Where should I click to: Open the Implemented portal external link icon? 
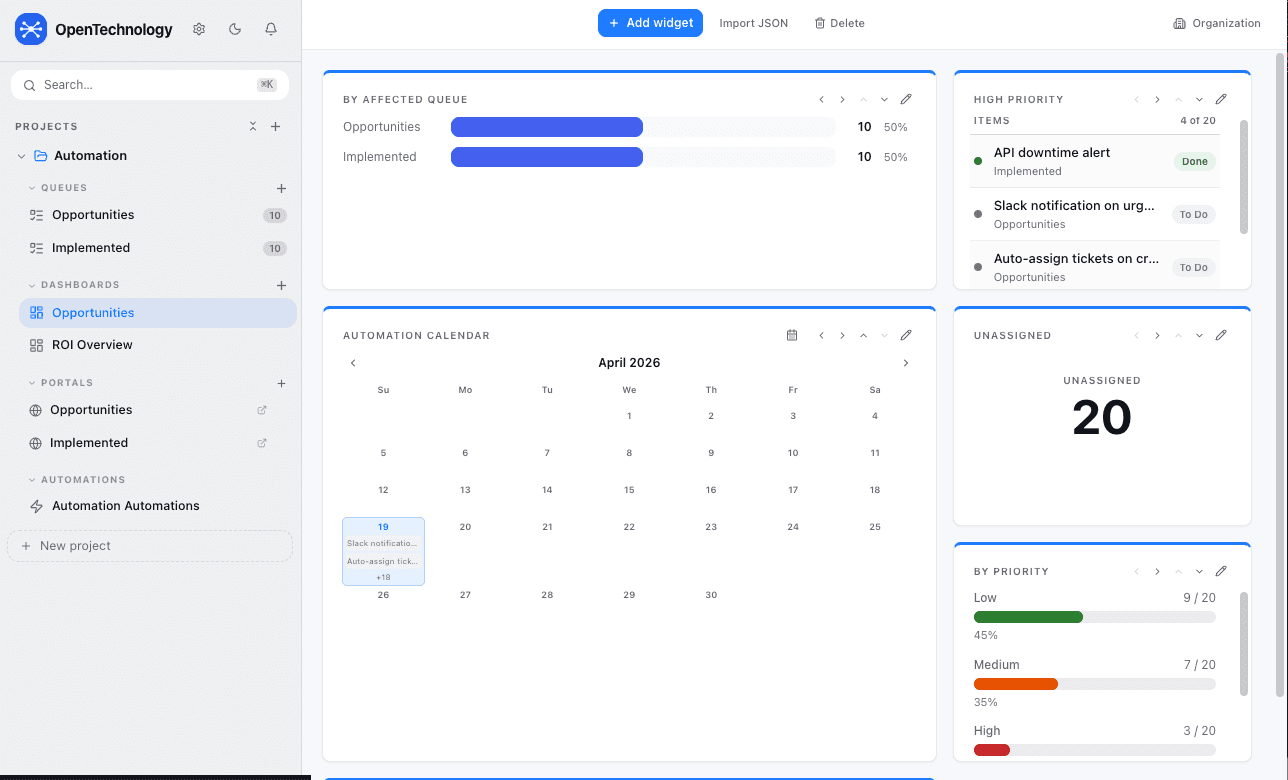click(262, 443)
